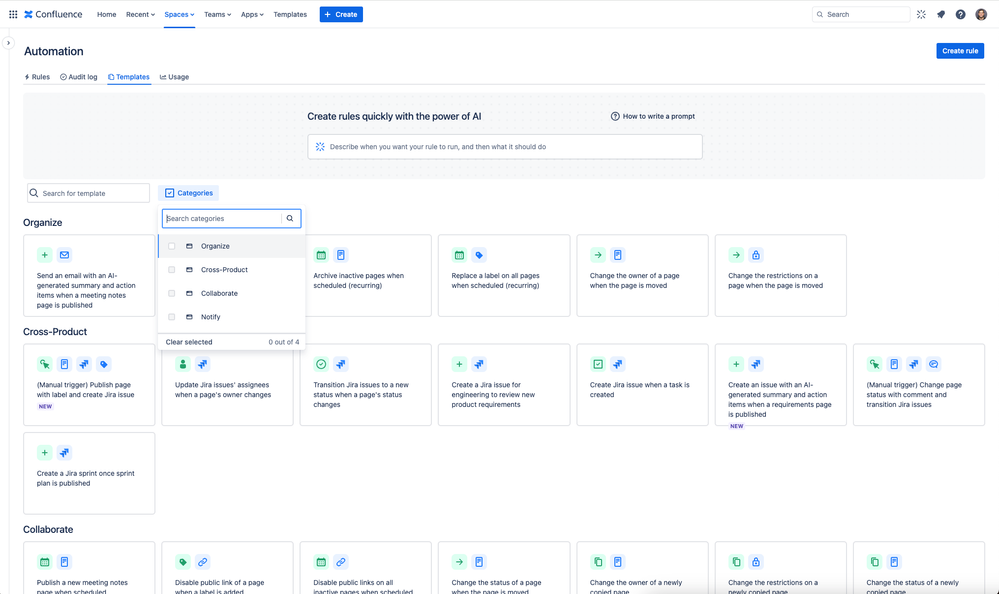Screen dimensions: 999x594
Task: Click the page icon on Publish a new meeting notes card
Action: point(64,562)
